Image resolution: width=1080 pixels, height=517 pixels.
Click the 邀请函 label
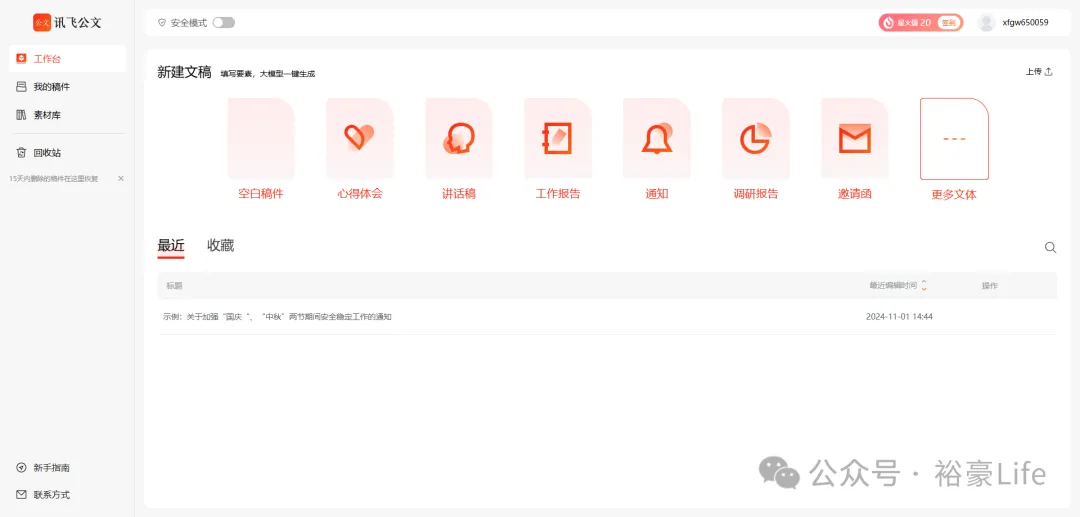pos(855,194)
